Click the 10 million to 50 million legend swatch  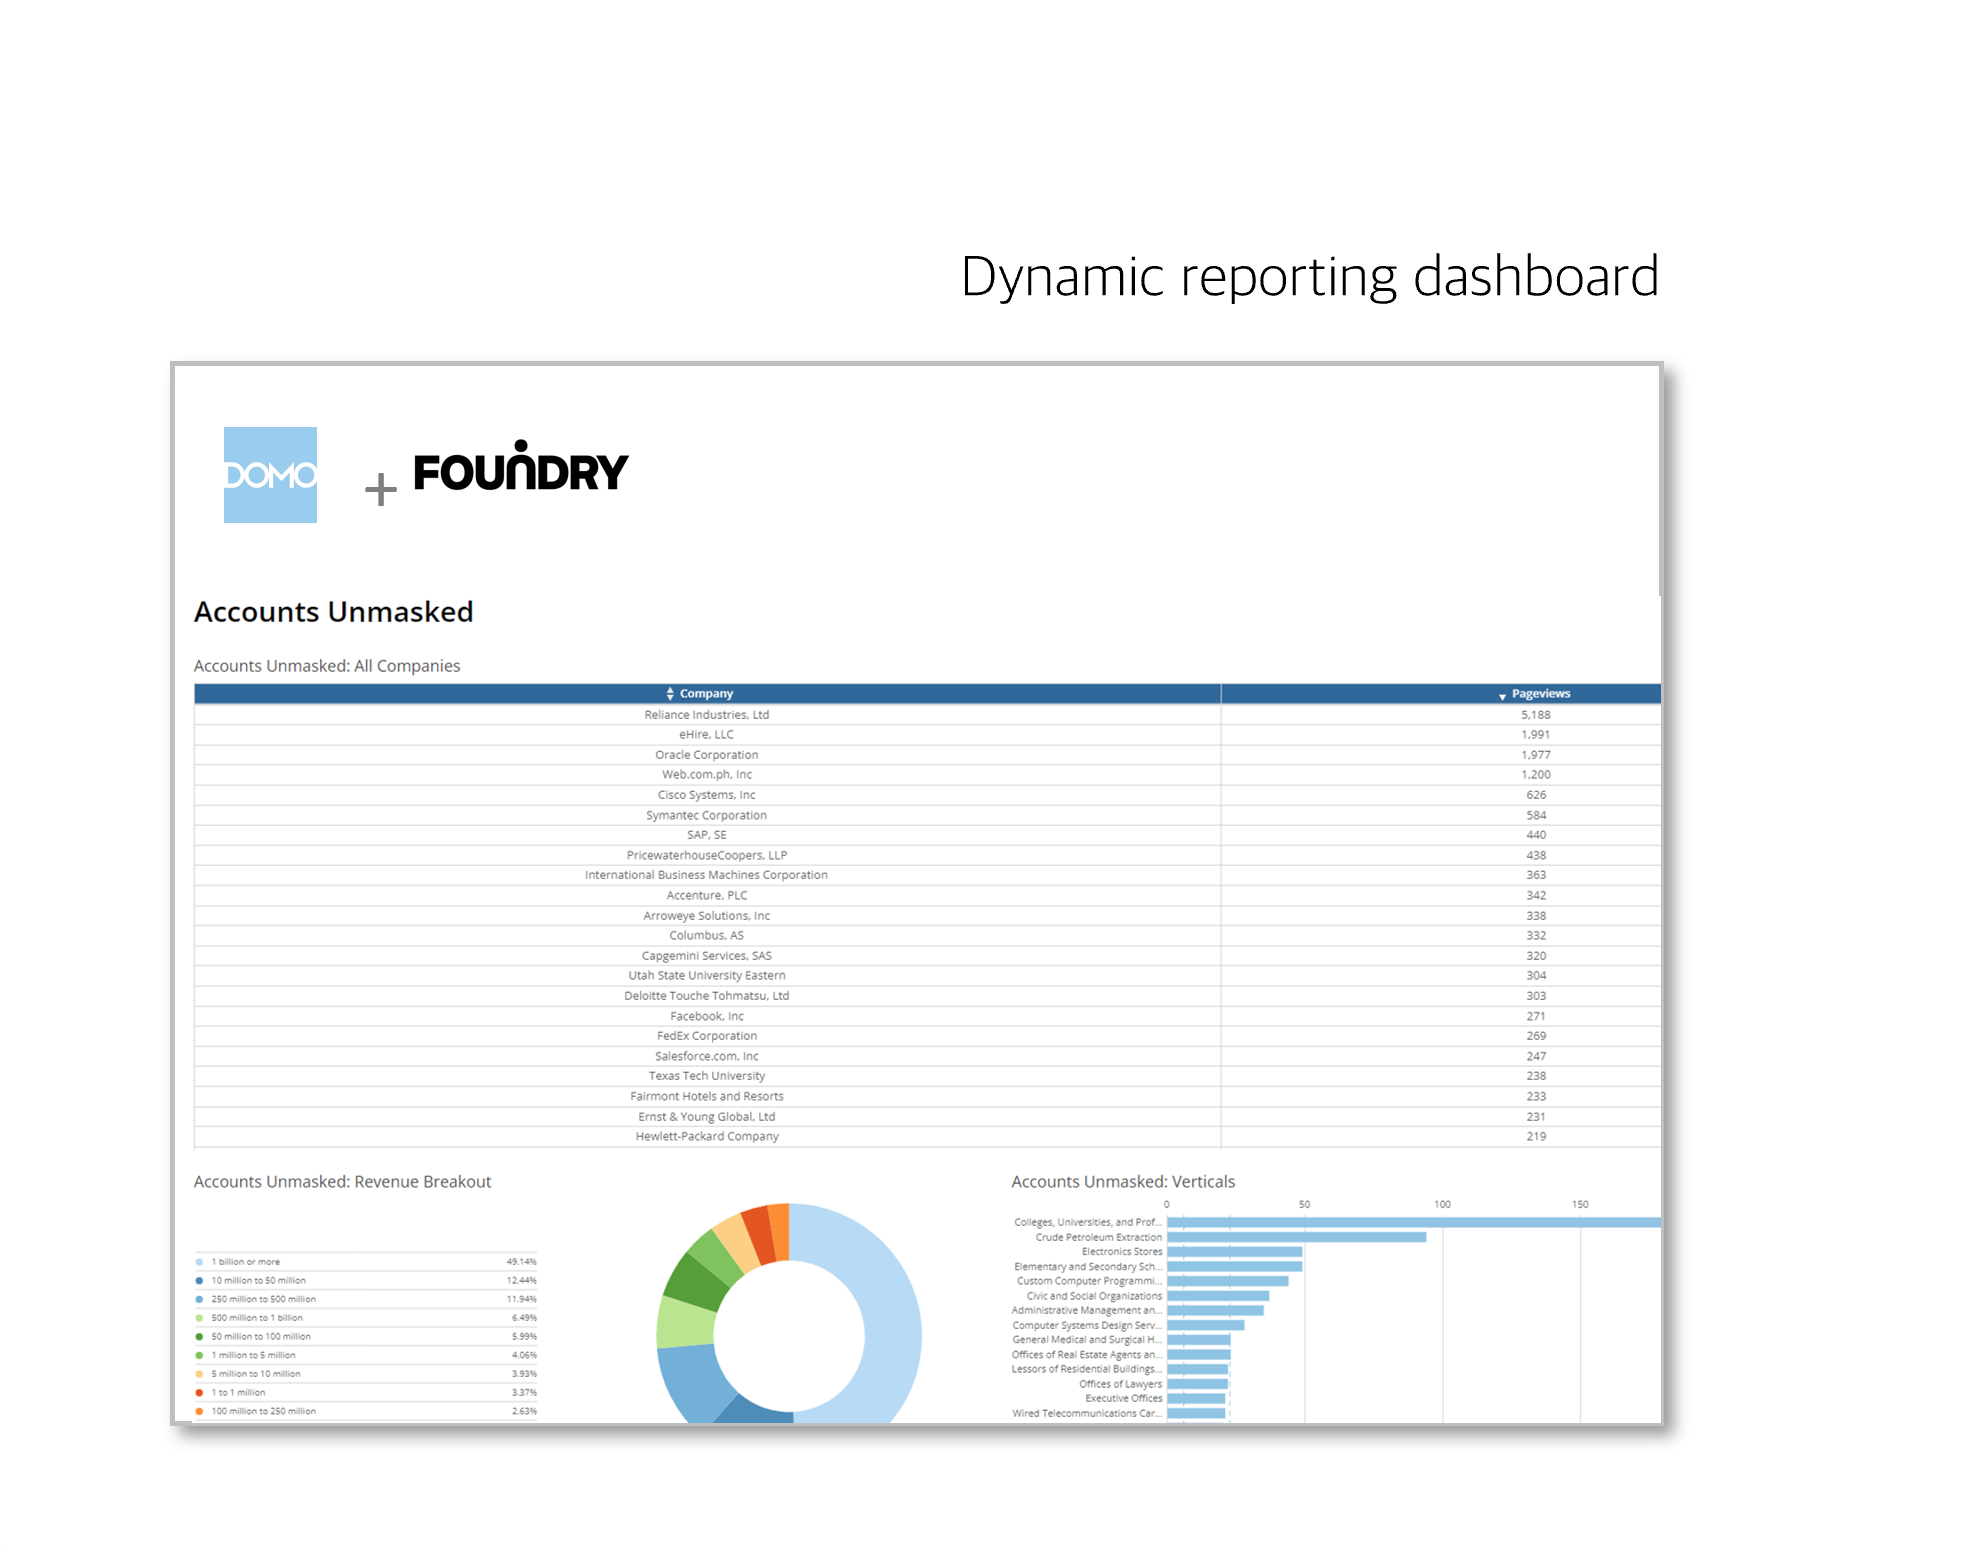[x=200, y=1281]
